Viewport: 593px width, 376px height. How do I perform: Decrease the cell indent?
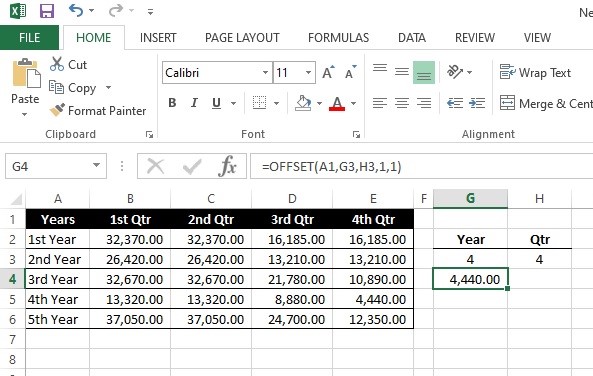pos(455,103)
